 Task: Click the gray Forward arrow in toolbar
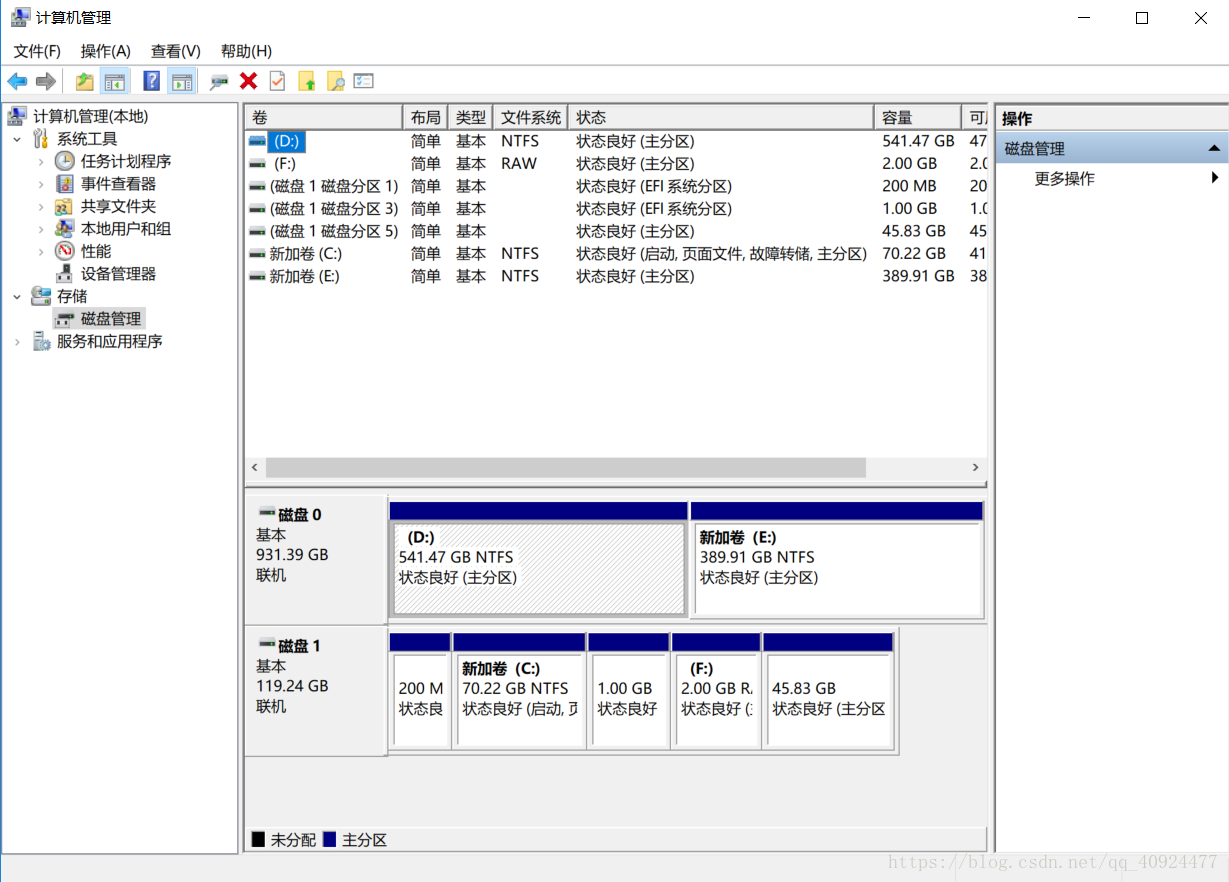[x=45, y=81]
